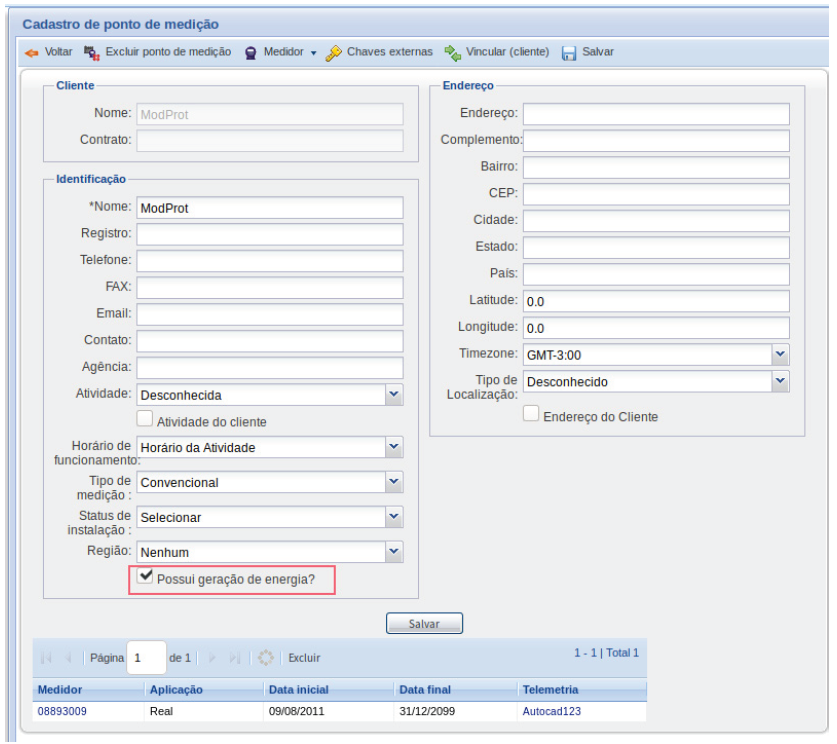Go to the last page using pagination icon
Screen dimensions: 837x744
[235, 658]
